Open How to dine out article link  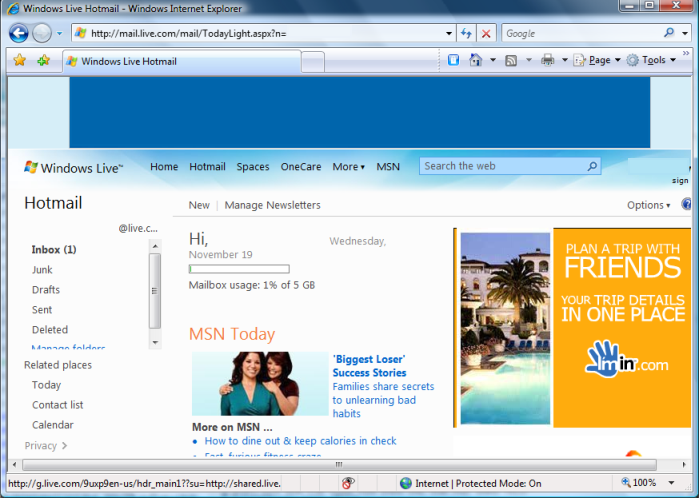(x=300, y=441)
